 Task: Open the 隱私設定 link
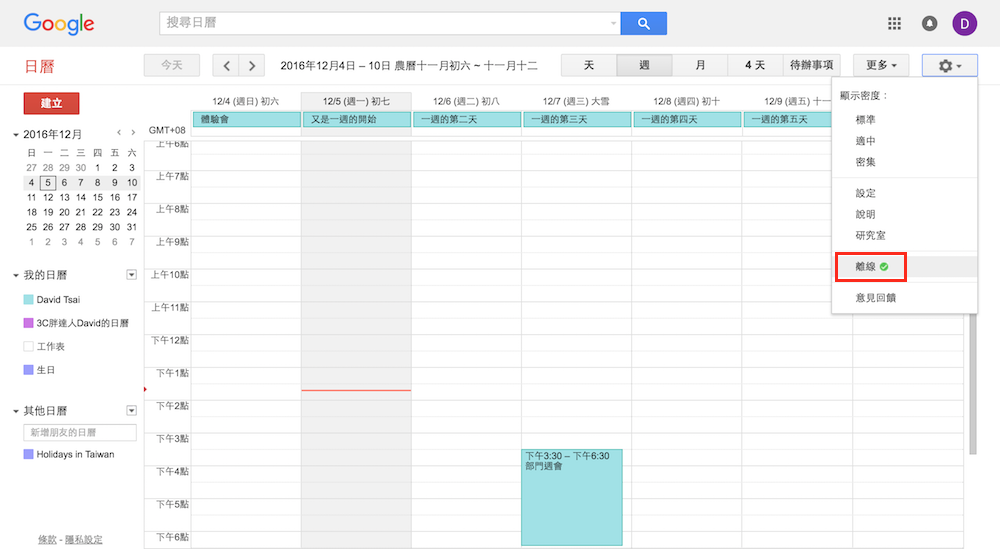[84, 540]
